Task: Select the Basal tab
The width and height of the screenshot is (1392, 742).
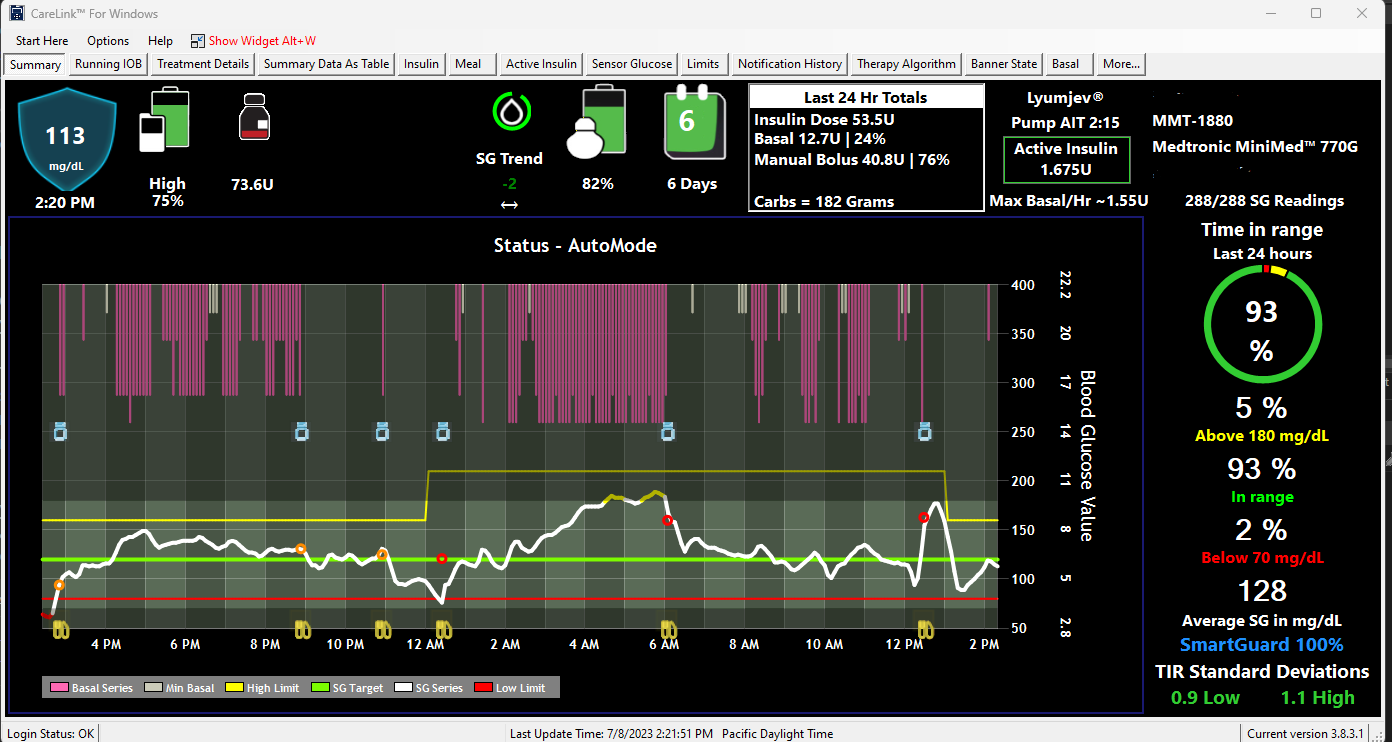Action: [1069, 64]
